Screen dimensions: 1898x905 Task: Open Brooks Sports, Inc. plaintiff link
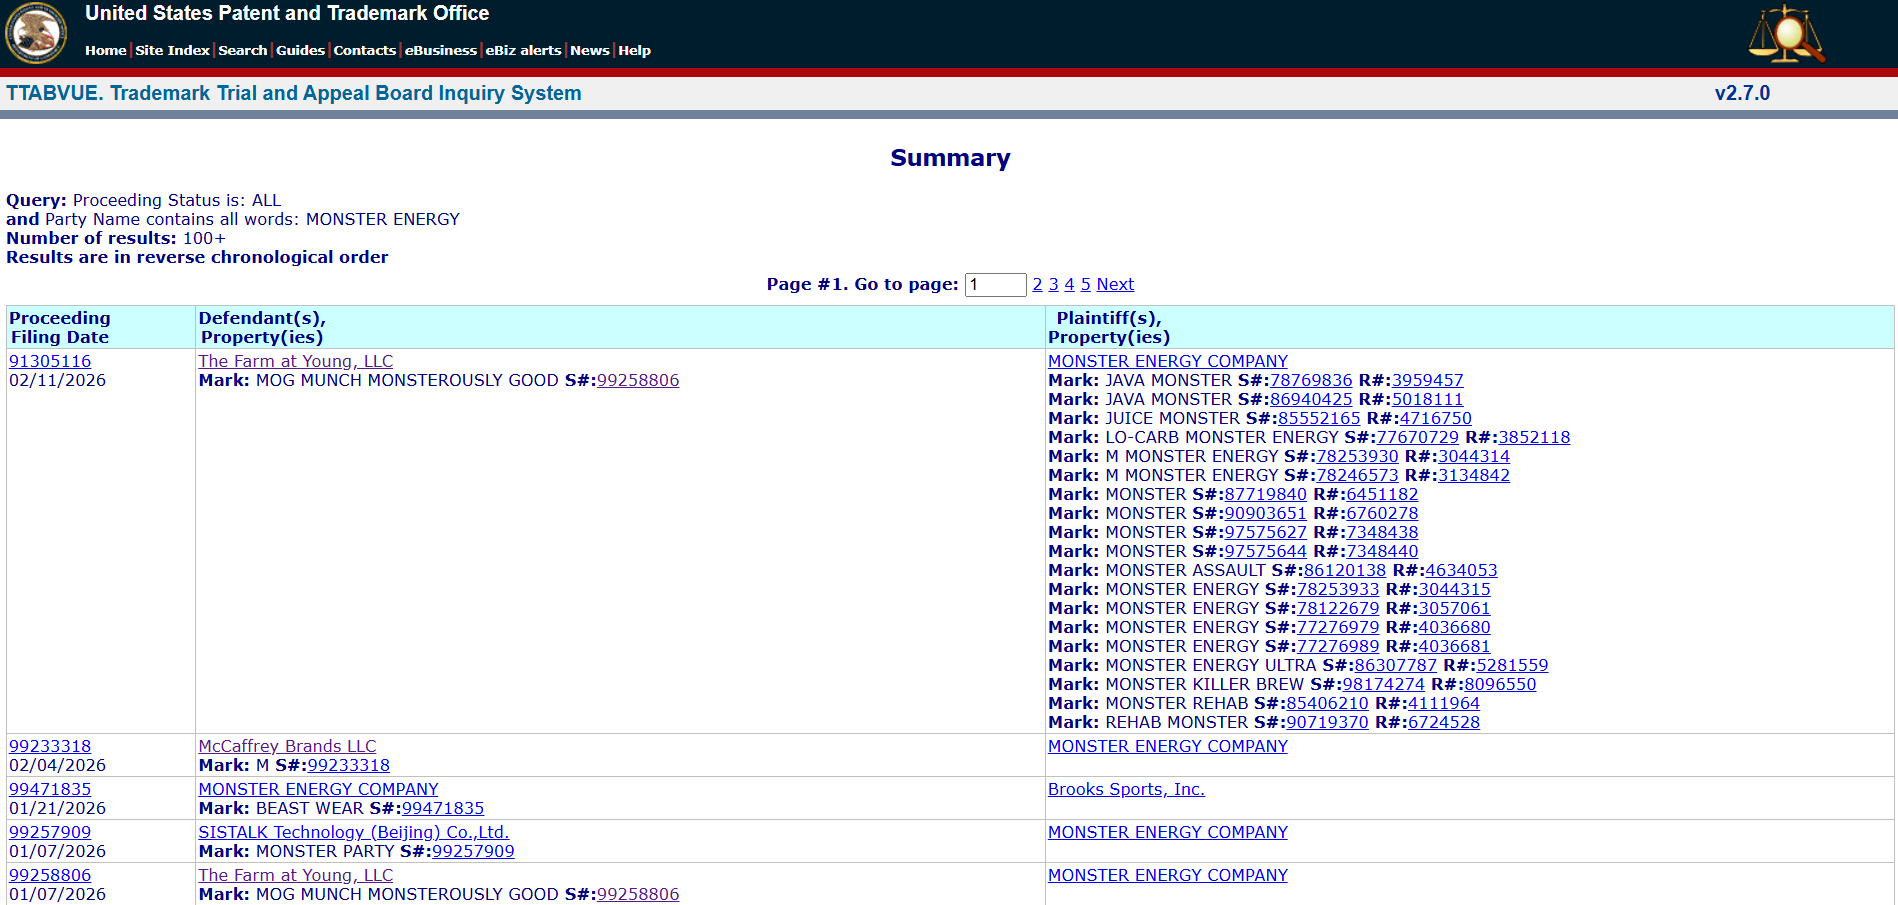coord(1126,789)
